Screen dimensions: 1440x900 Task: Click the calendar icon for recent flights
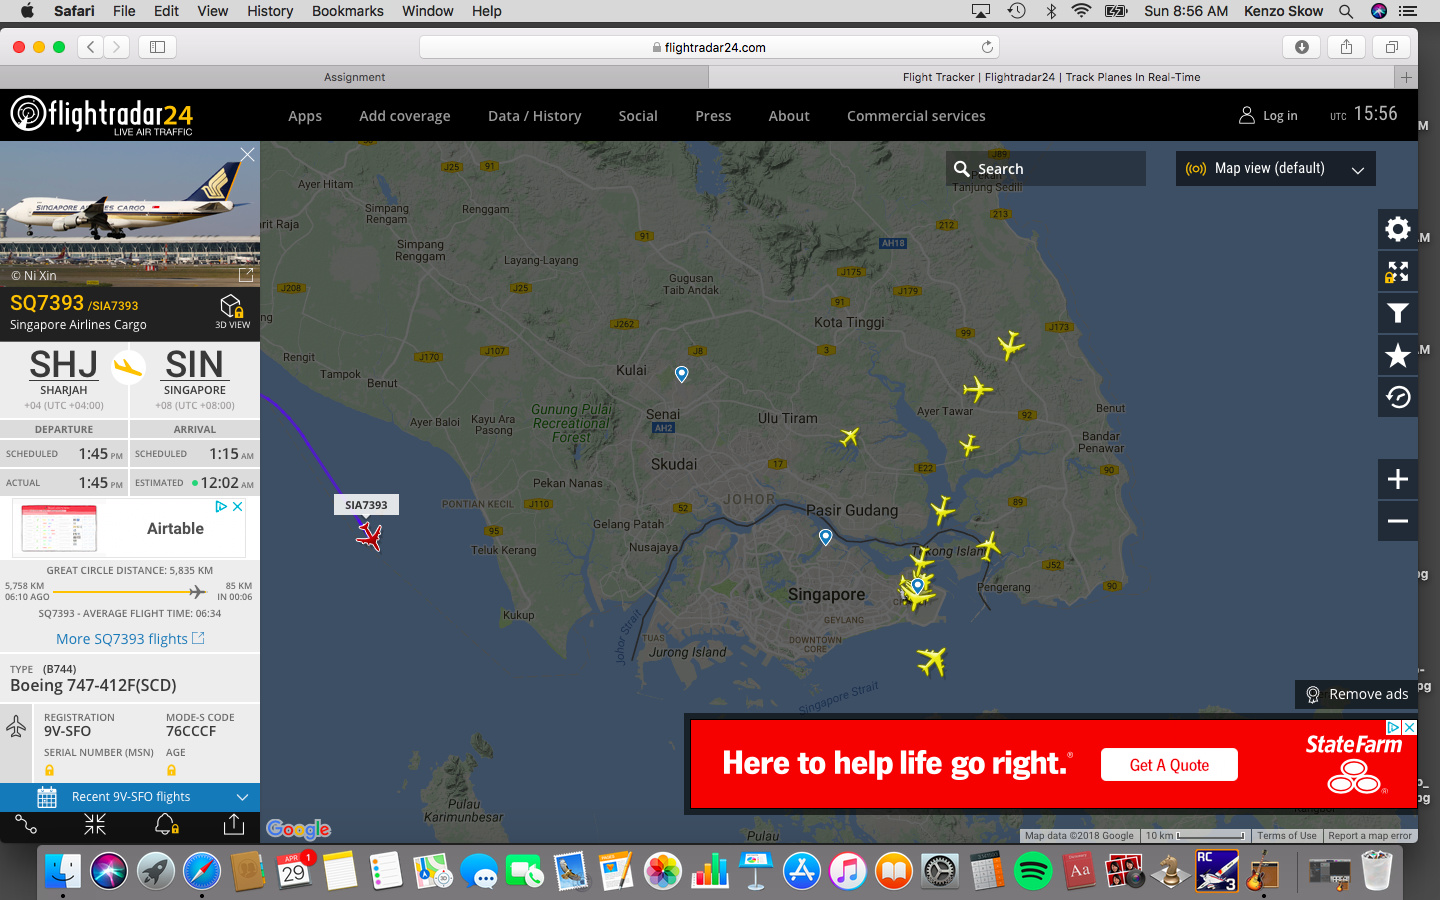pos(46,797)
